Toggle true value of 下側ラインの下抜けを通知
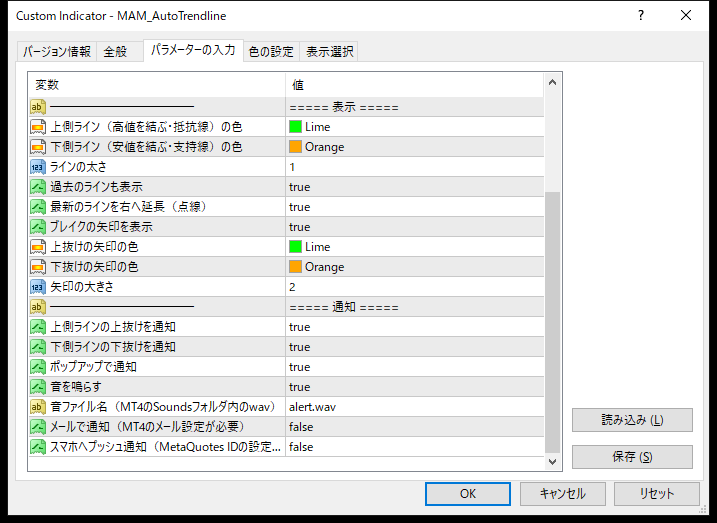This screenshot has width=717, height=523. coord(300,347)
